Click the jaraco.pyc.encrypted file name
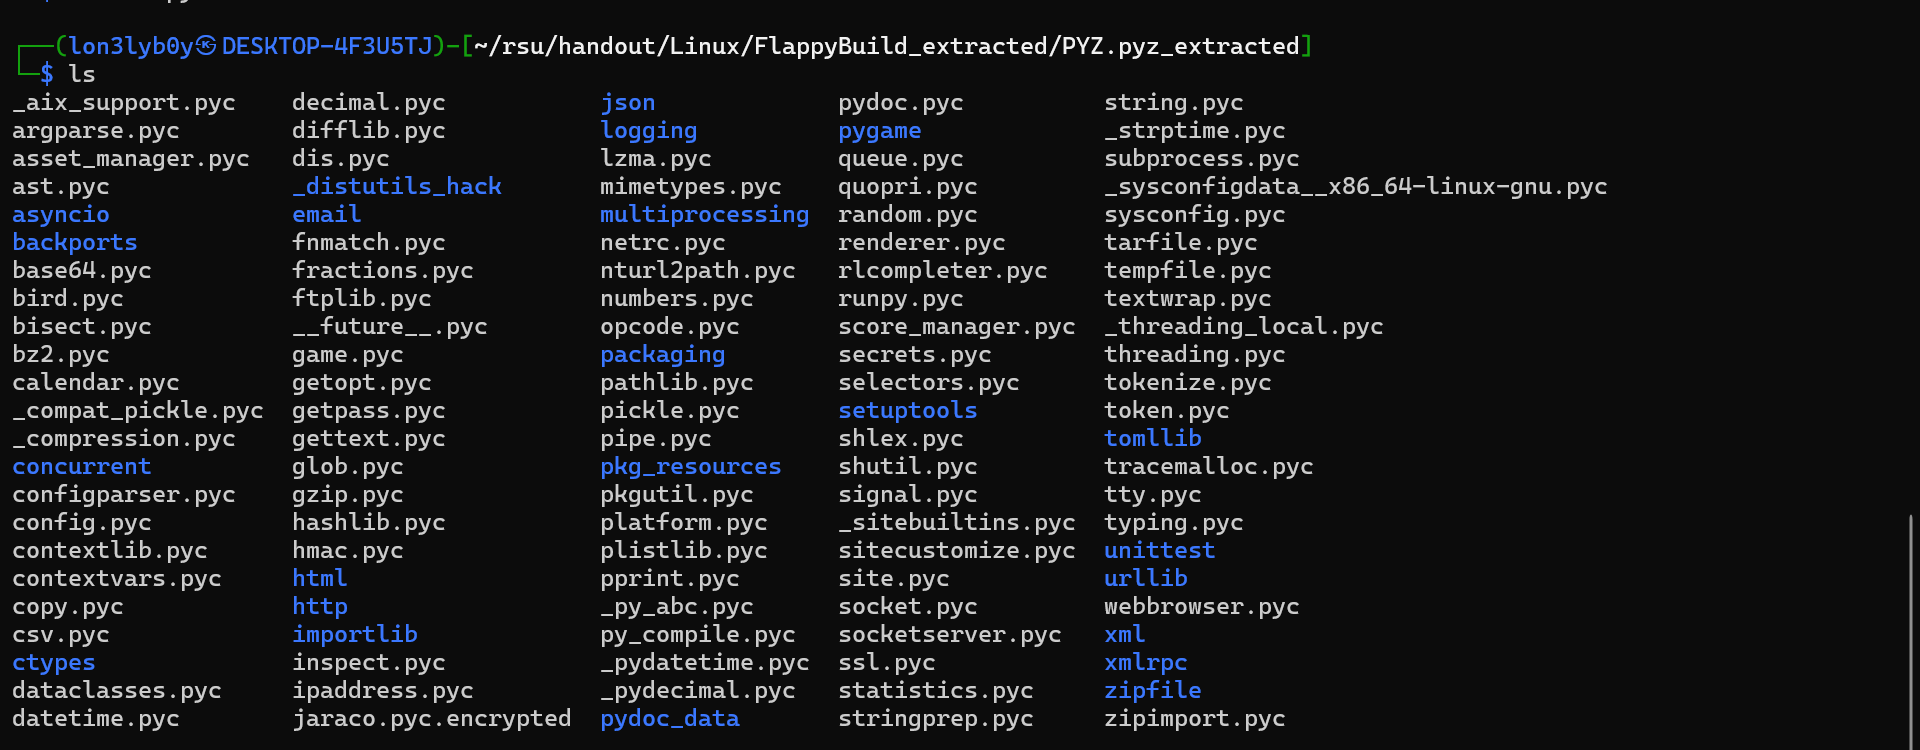 pyautogui.click(x=431, y=719)
